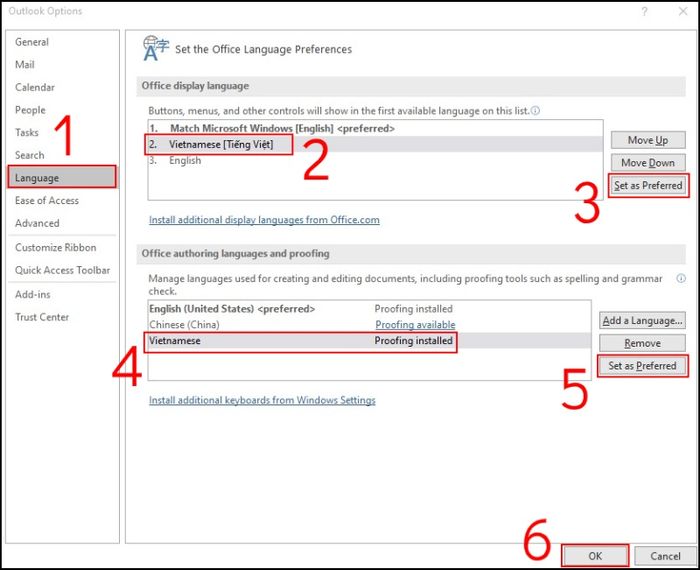
Task: Set selected display language as preferred
Action: 648,185
